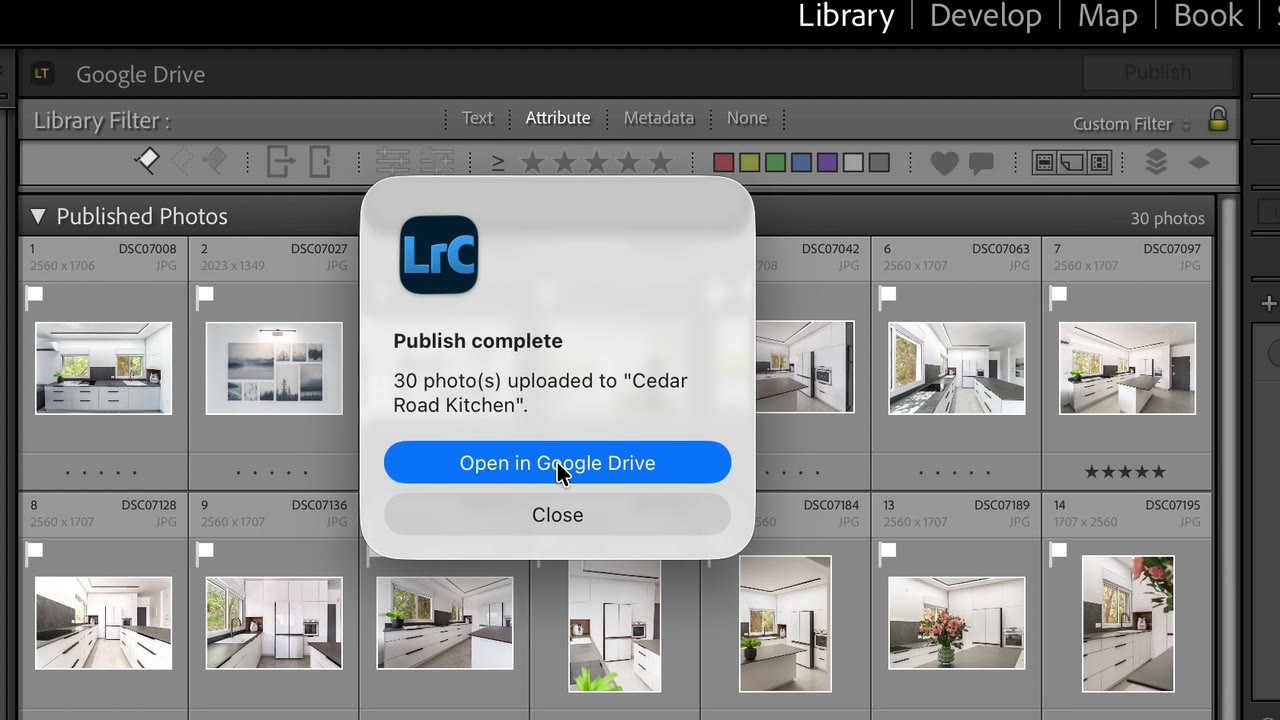
Task: Filter by green color label swatch
Action: click(775, 163)
